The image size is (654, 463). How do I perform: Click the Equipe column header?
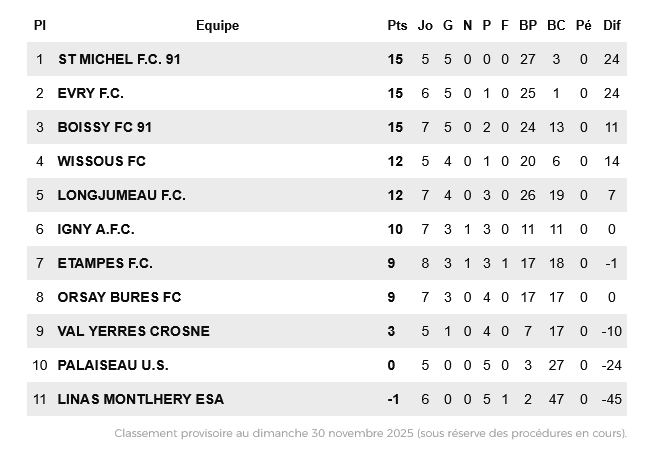pyautogui.click(x=217, y=25)
